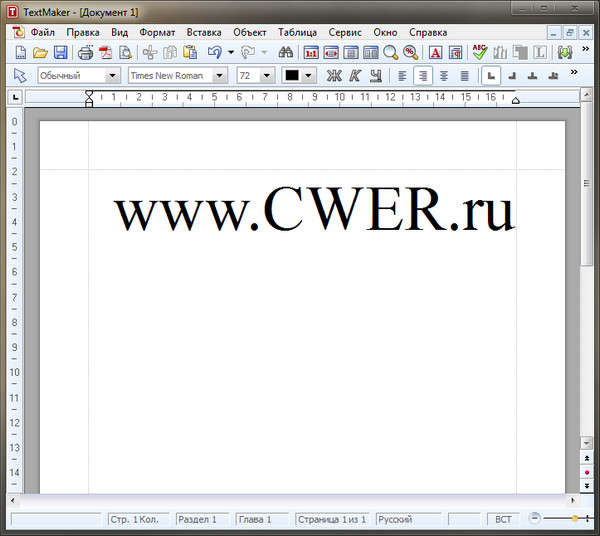The image size is (600, 536).
Task: Click the Русский language field in status bar
Action: (410, 520)
